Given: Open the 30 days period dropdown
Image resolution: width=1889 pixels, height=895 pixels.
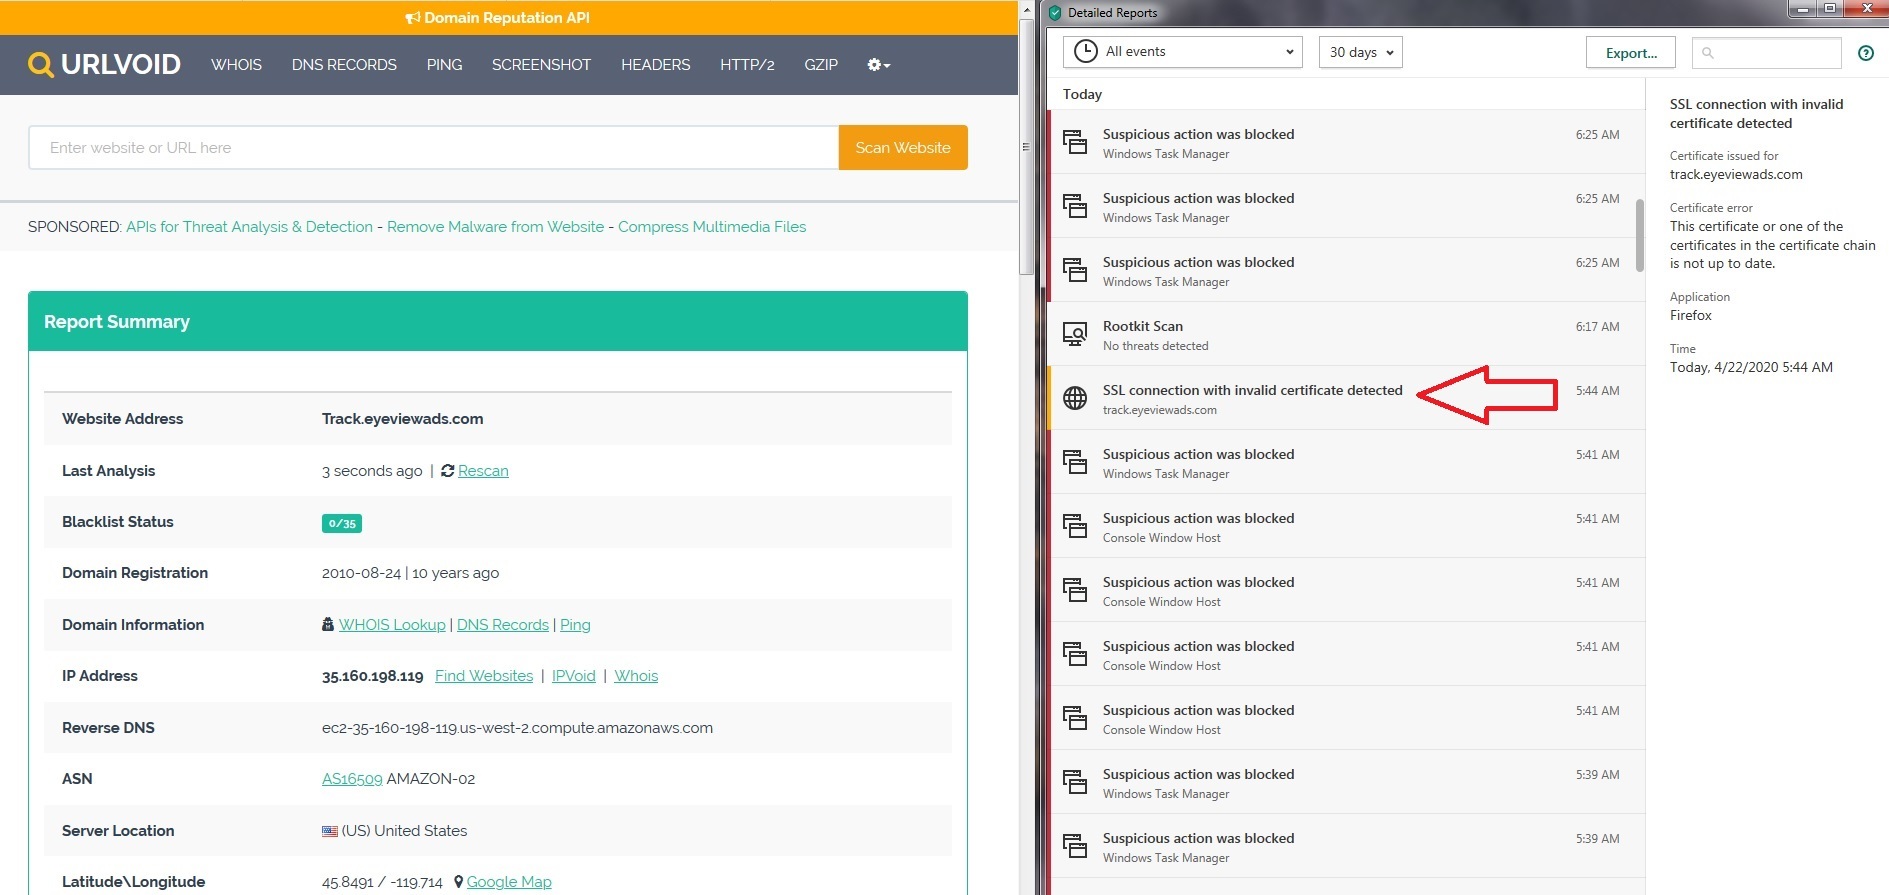Looking at the screenshot, I should pyautogui.click(x=1360, y=52).
